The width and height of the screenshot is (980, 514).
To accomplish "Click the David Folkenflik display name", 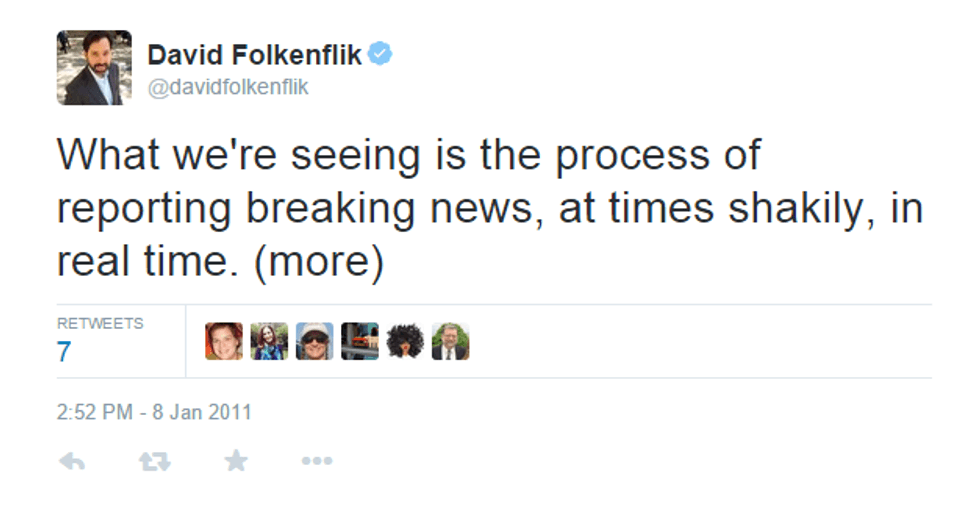I will [254, 55].
